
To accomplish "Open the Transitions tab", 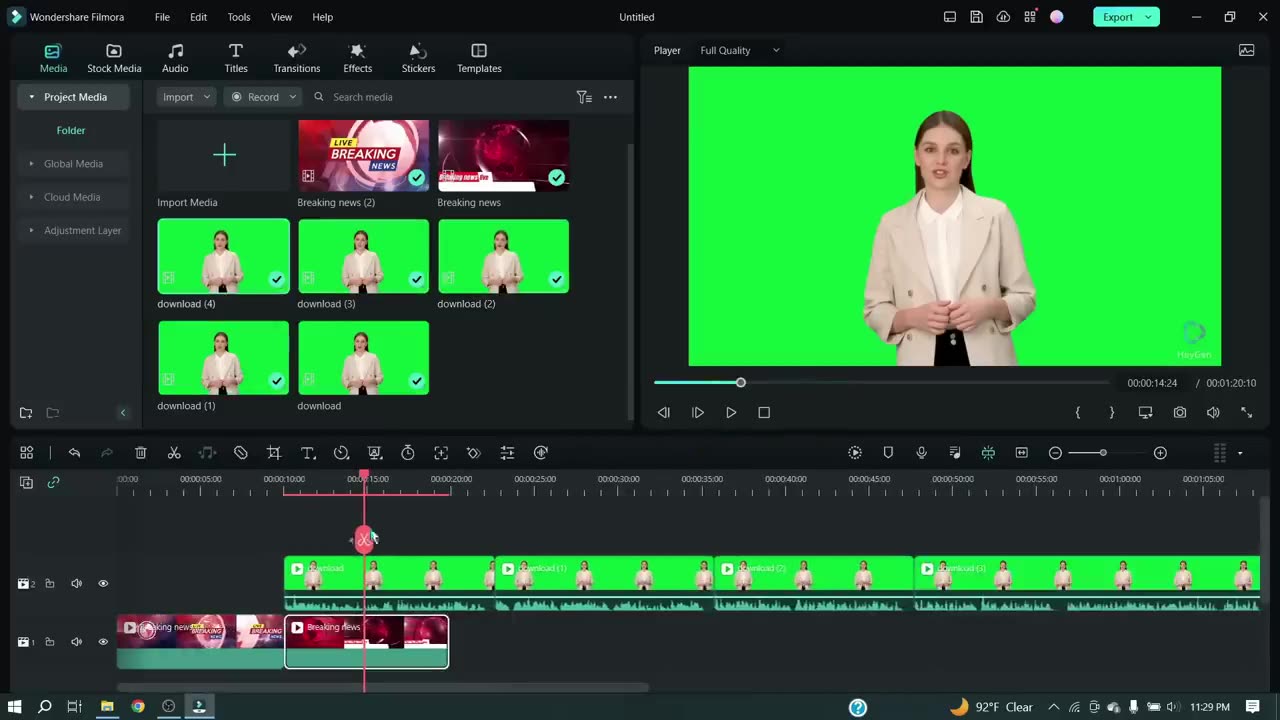I will [x=297, y=59].
